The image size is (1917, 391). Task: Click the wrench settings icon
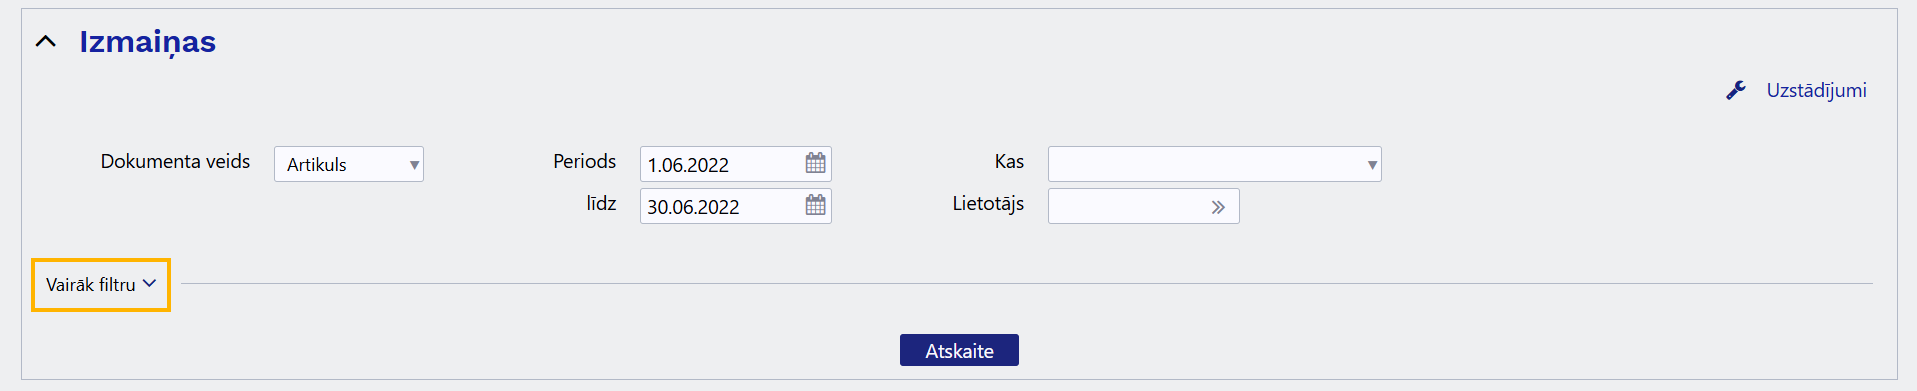(x=1736, y=90)
